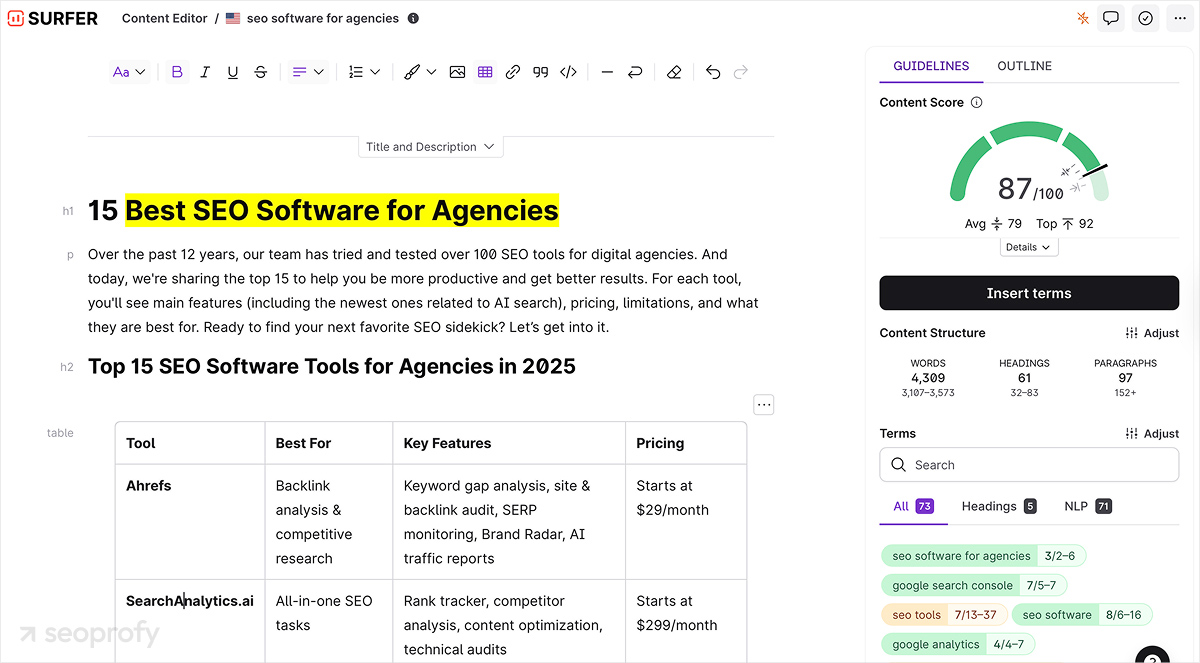Toggle italic text formatting
The height and width of the screenshot is (663, 1200).
[205, 72]
